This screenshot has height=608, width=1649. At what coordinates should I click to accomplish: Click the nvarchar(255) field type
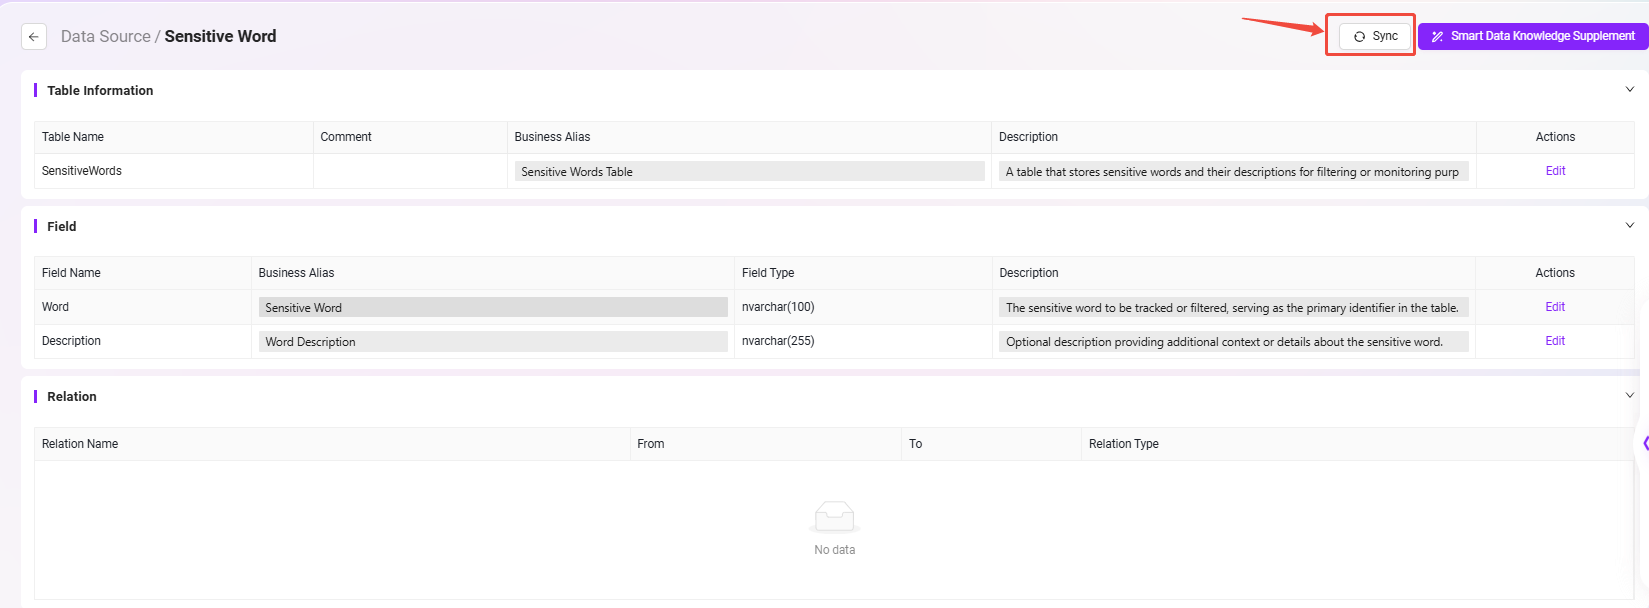[x=778, y=341]
